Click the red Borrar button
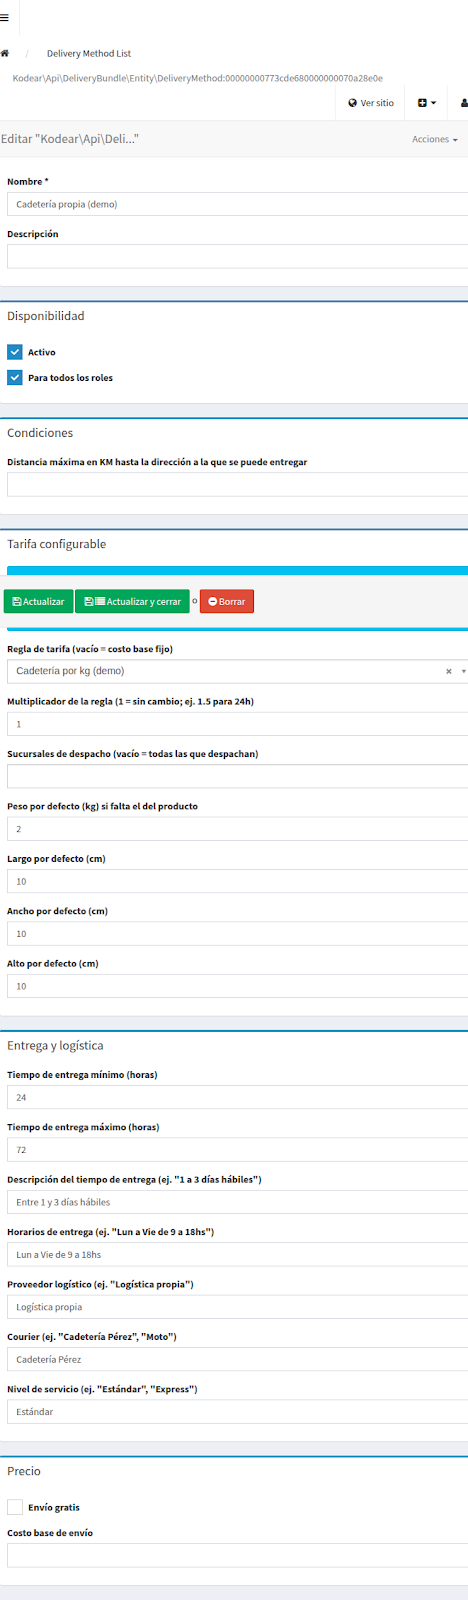Viewport: 468px width, 1600px height. pyautogui.click(x=227, y=602)
